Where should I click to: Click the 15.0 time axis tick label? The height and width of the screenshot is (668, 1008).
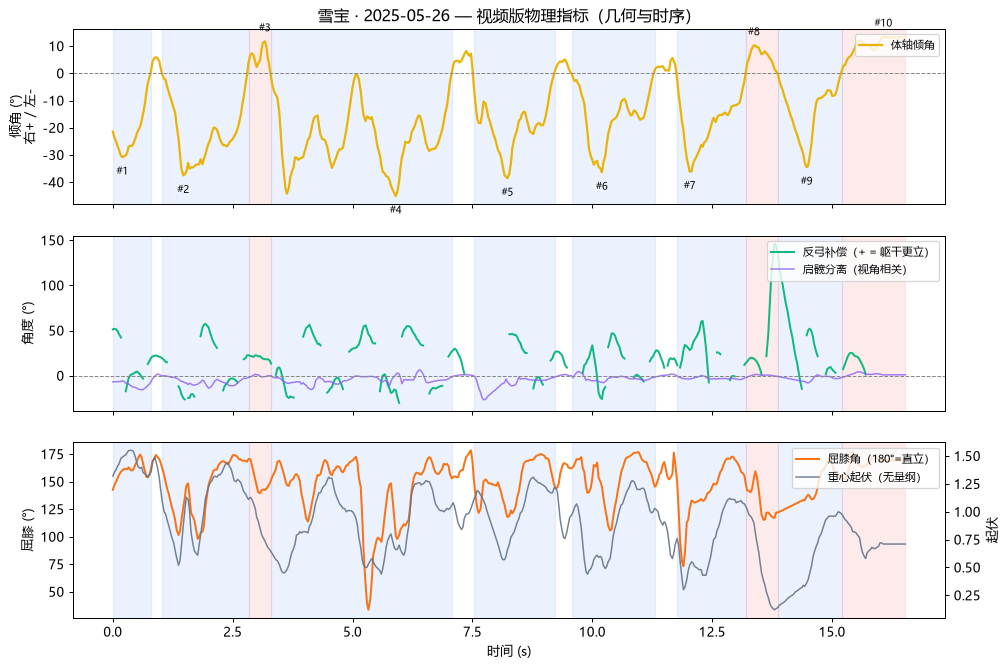pos(832,631)
